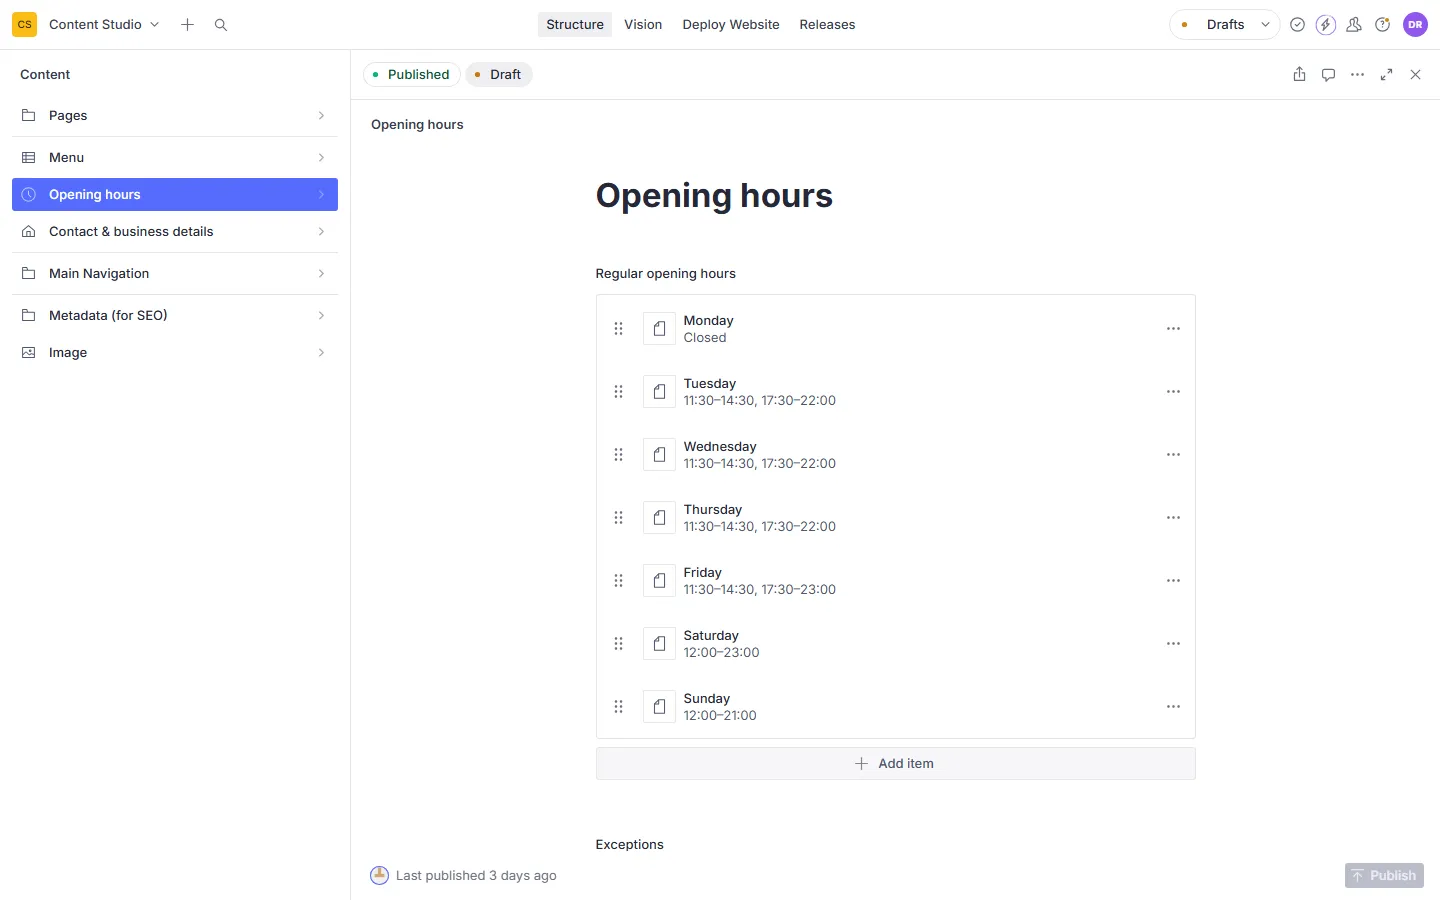Select Opening hours in content list

pyautogui.click(x=175, y=195)
